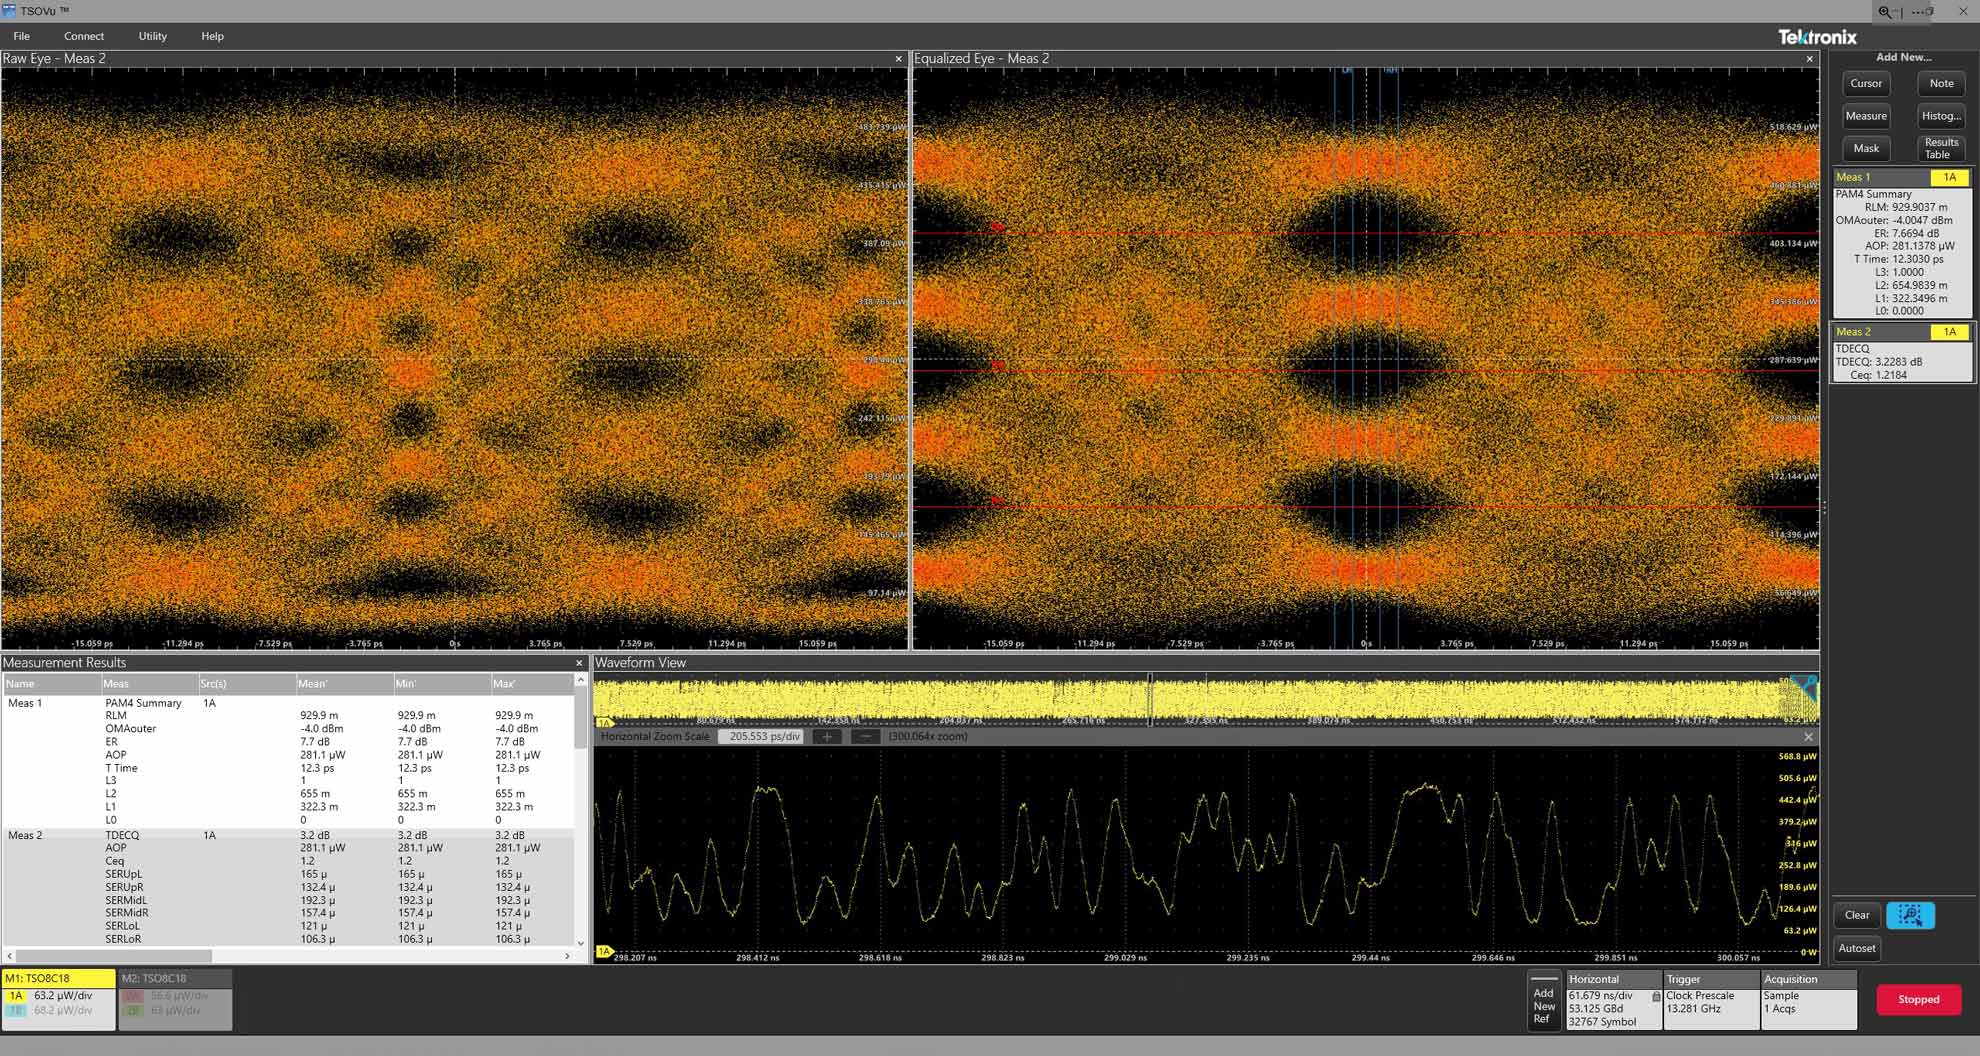Viewport: 1980px width, 1056px height.
Task: Toggle channel 1A on the M1: TSO8C18 source
Action: [x=15, y=996]
